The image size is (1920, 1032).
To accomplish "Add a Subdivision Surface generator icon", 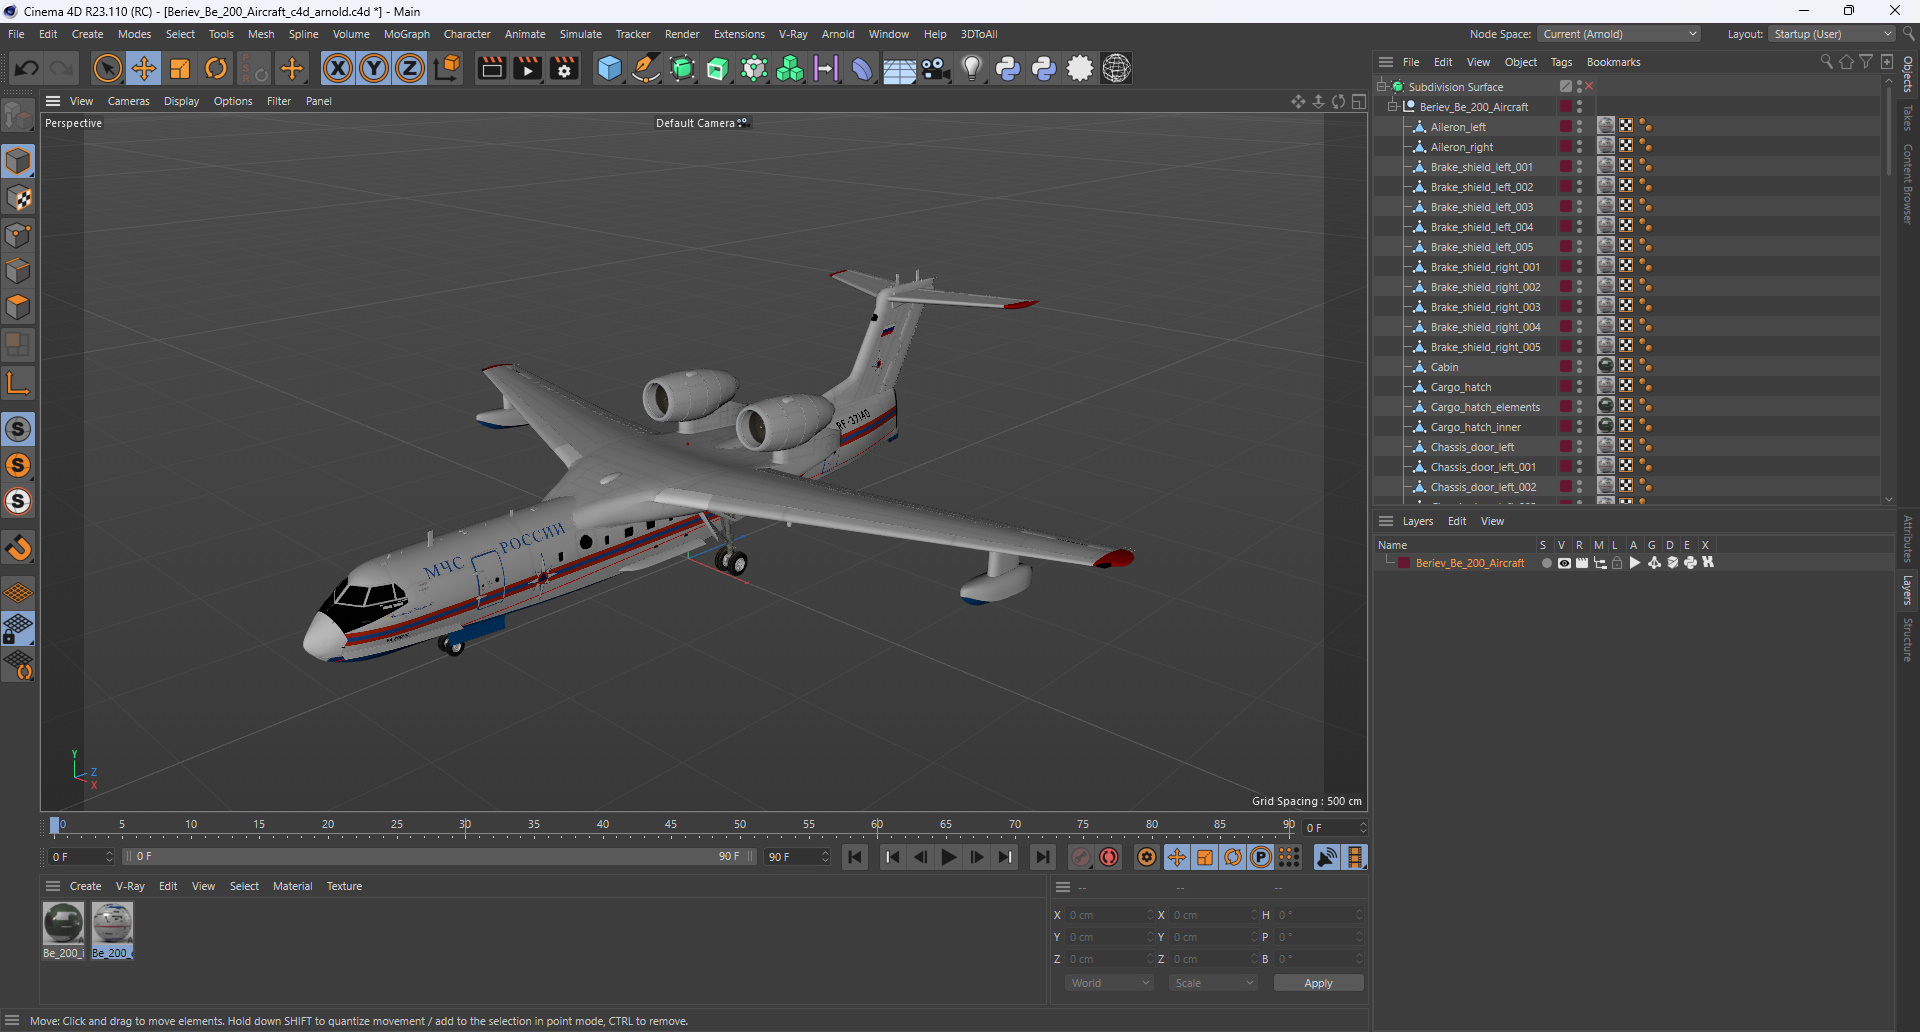I will tap(682, 68).
